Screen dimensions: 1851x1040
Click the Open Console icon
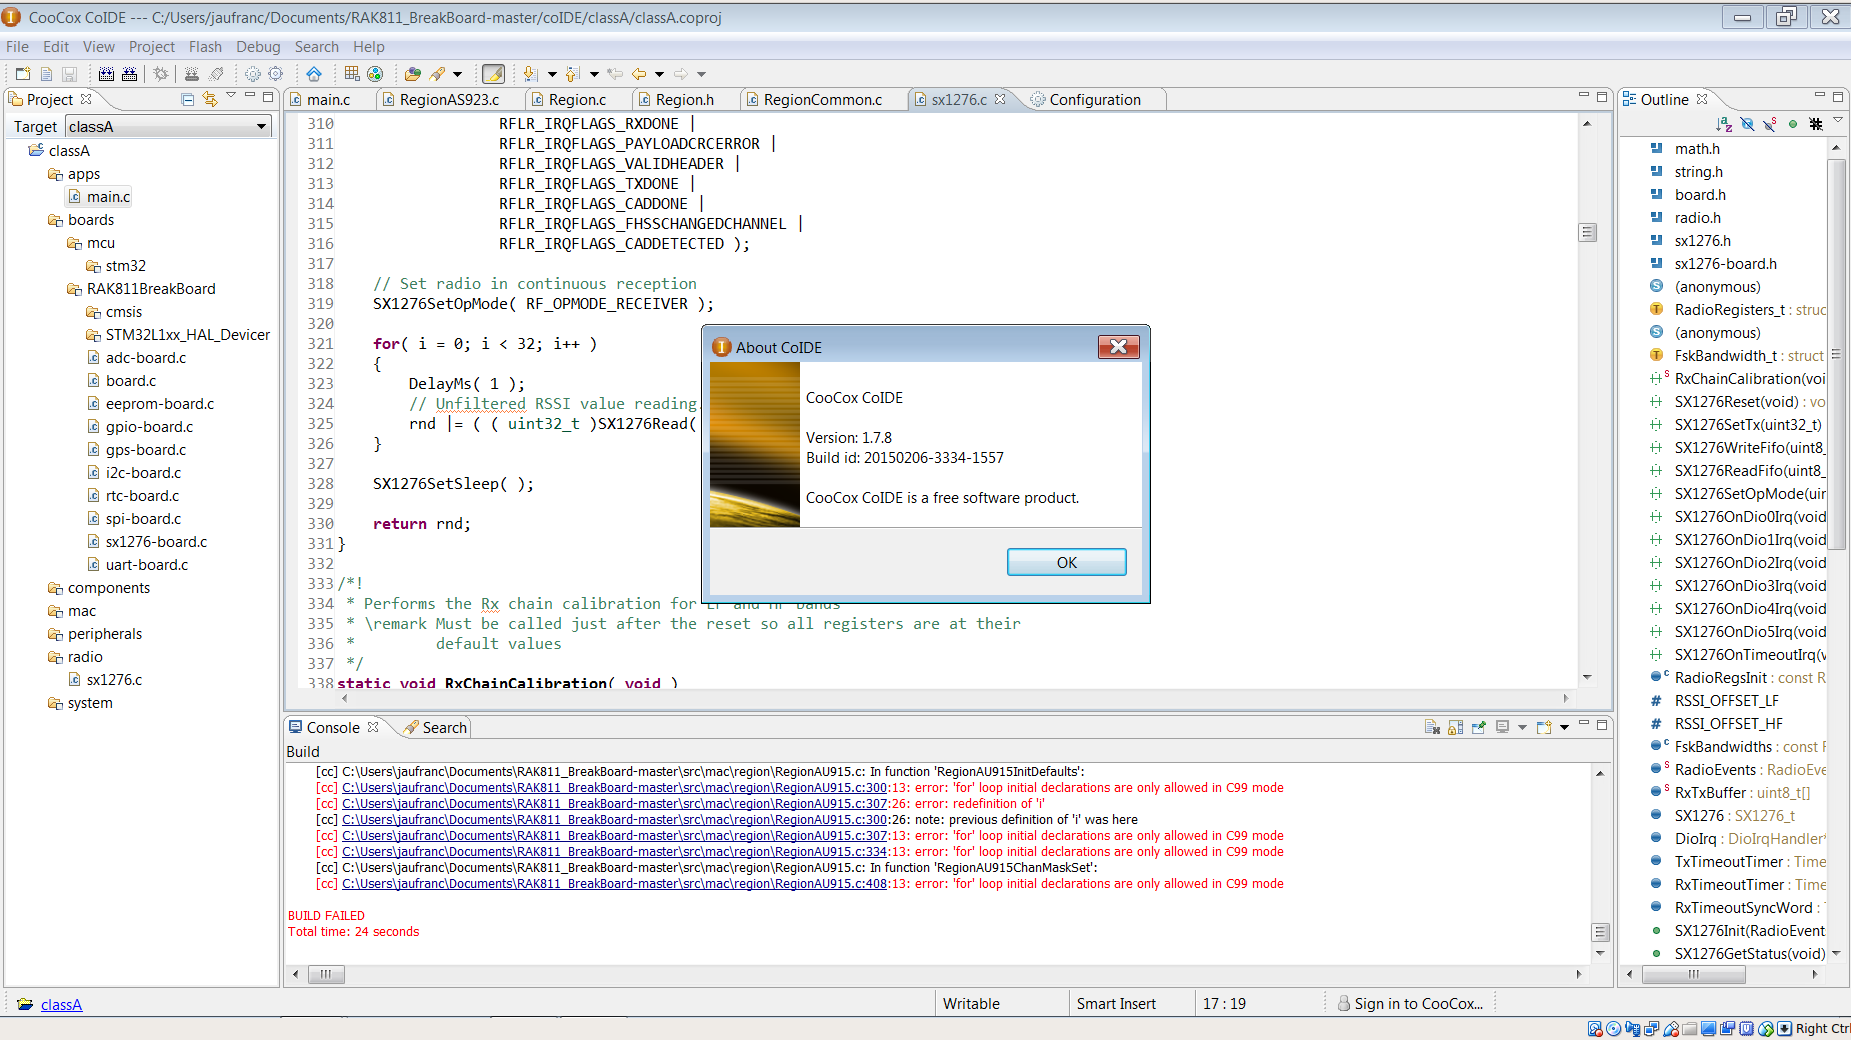tap(1544, 728)
